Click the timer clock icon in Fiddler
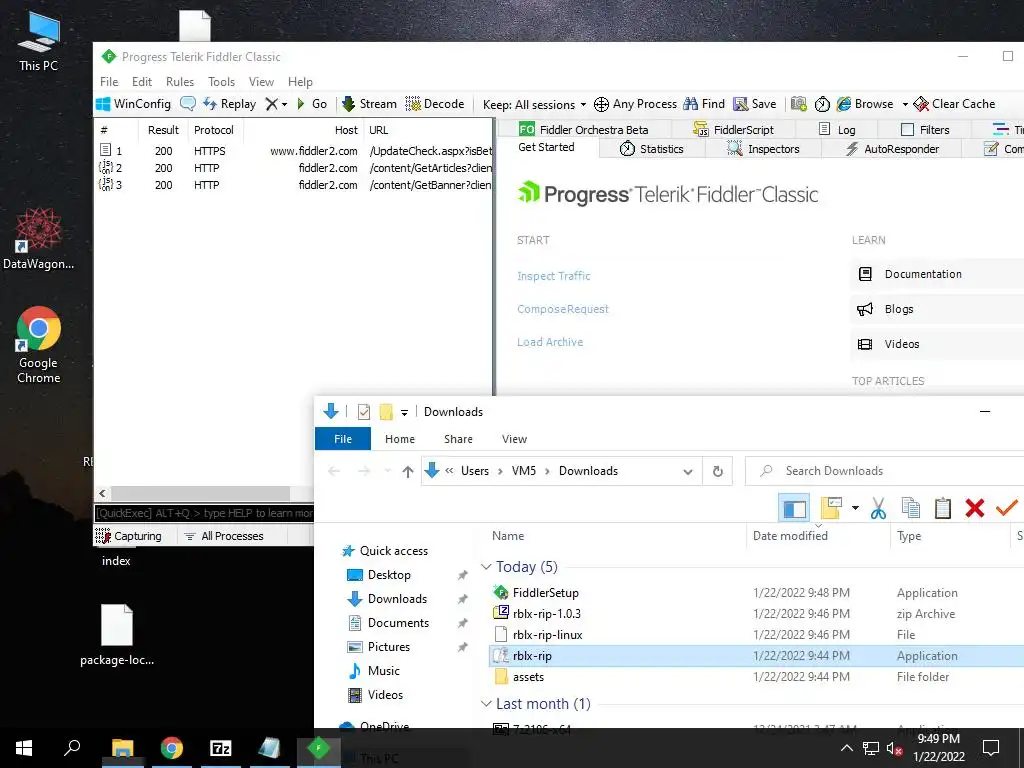Screen dimensions: 1024x768 click(822, 104)
